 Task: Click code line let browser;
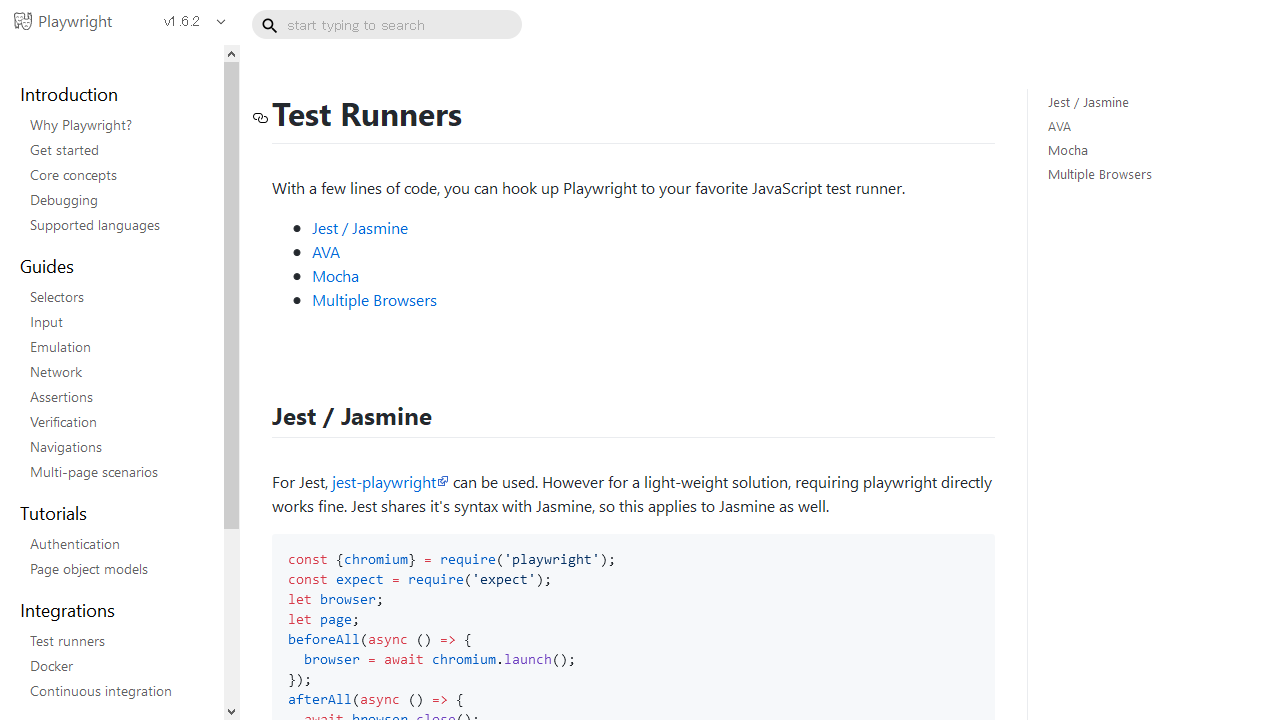tap(336, 599)
